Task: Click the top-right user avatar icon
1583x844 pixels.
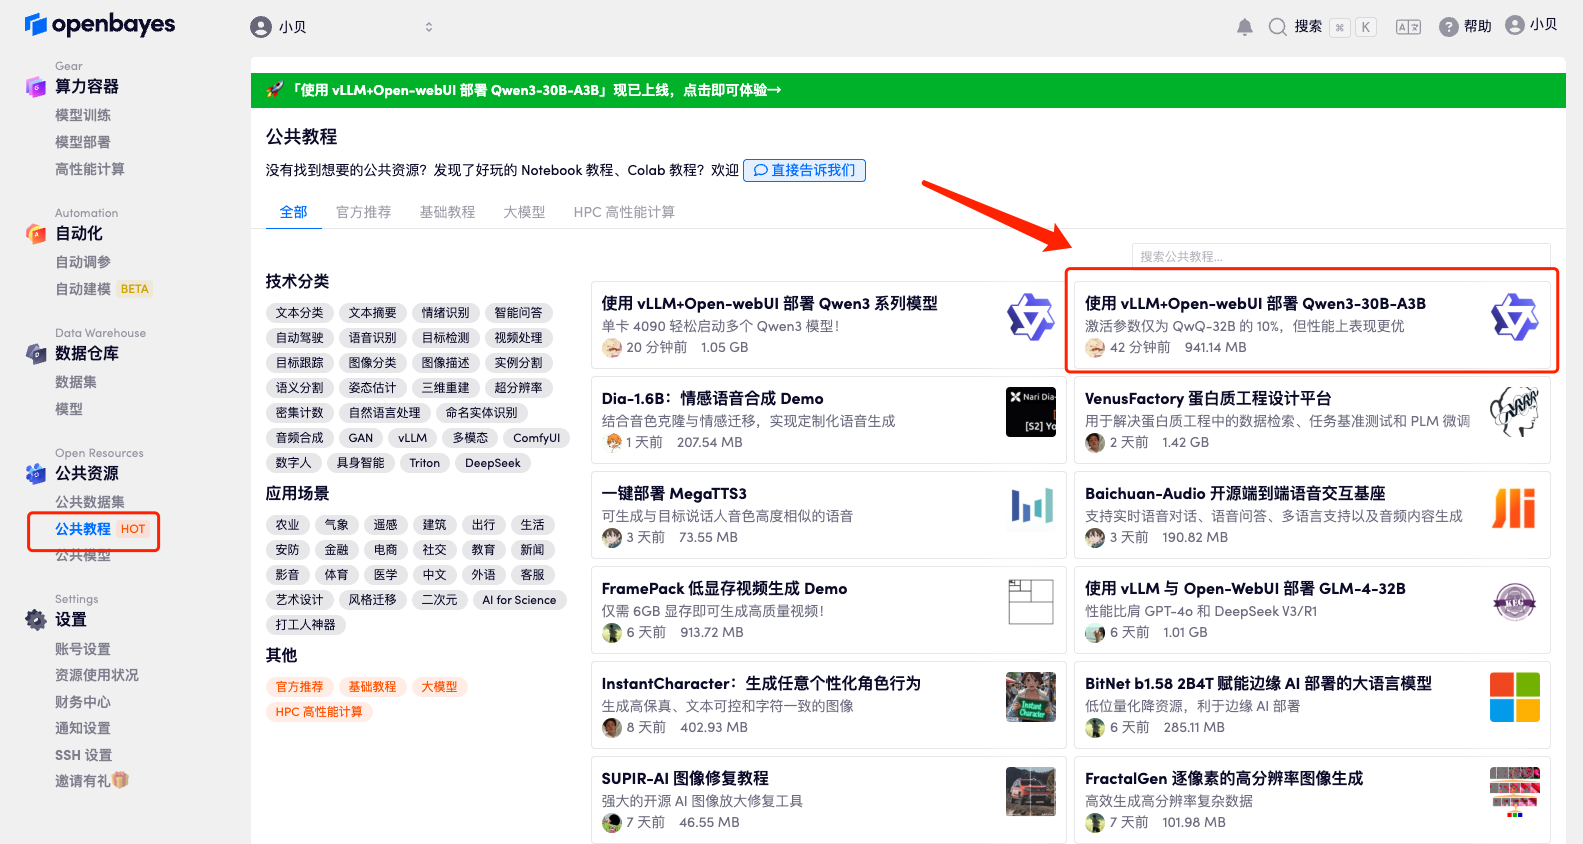Action: click(x=1515, y=25)
